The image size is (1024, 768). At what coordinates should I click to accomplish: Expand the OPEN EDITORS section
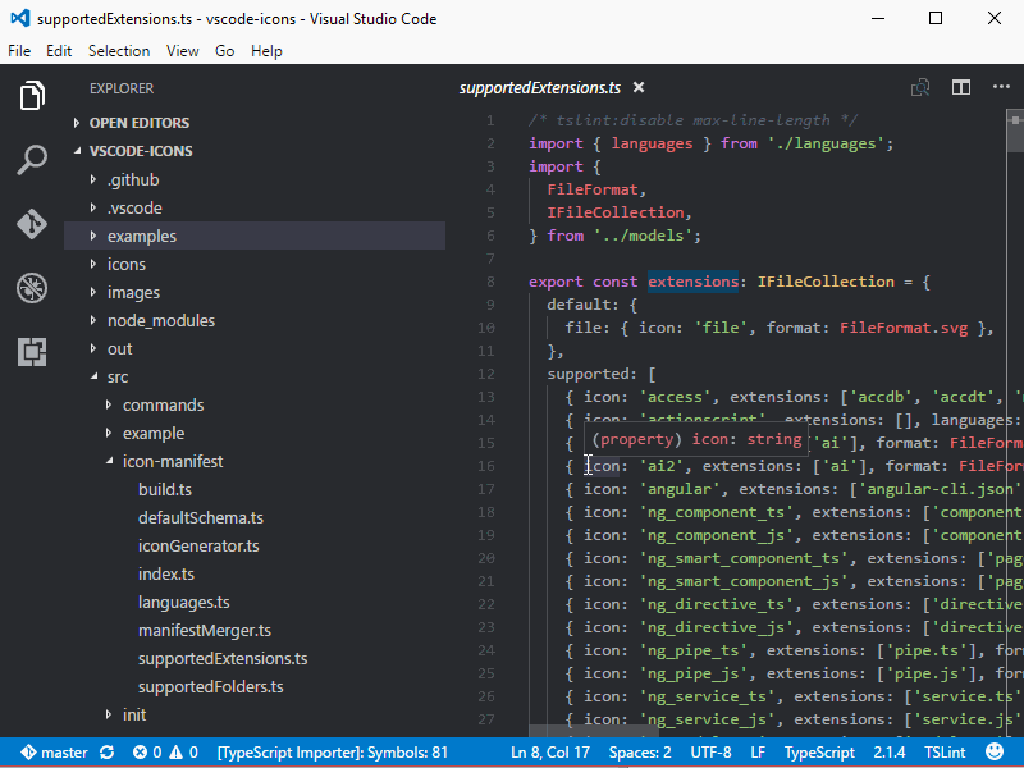139,123
